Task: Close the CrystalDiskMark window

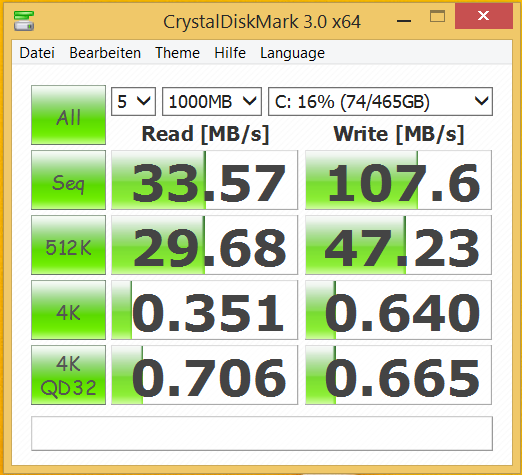Action: point(483,16)
